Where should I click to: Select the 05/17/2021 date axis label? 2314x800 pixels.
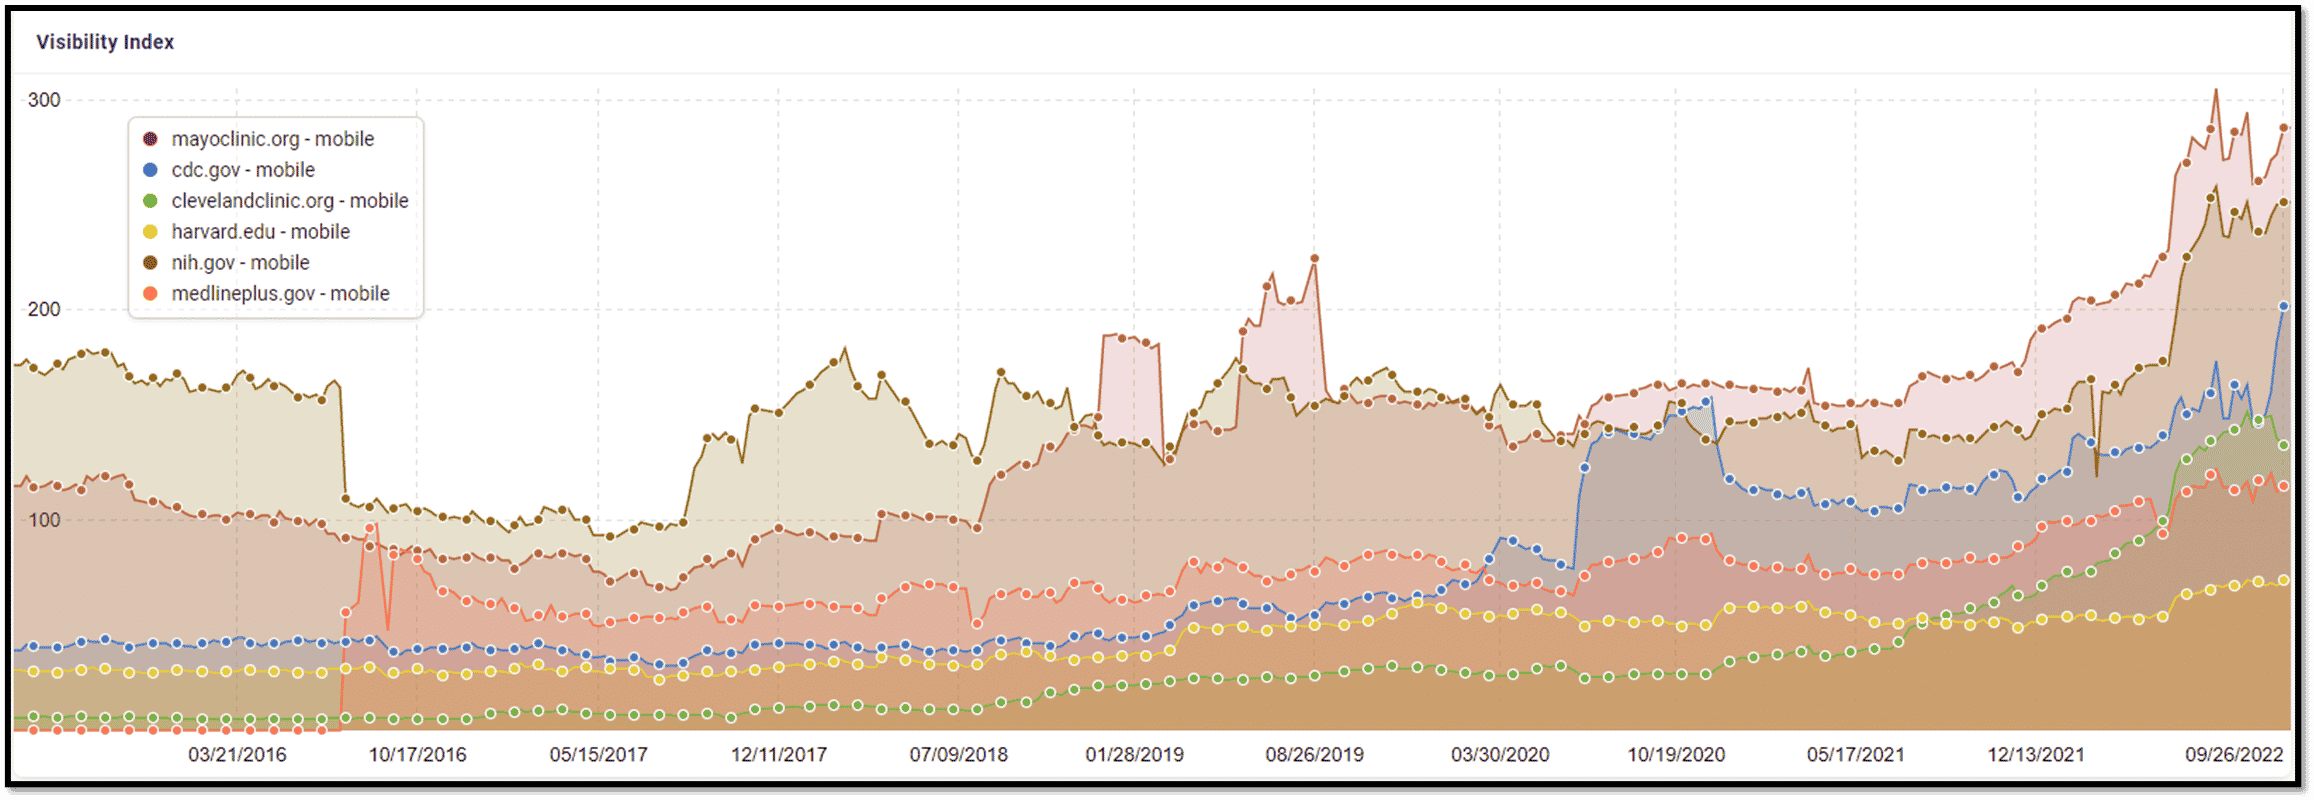click(1855, 755)
